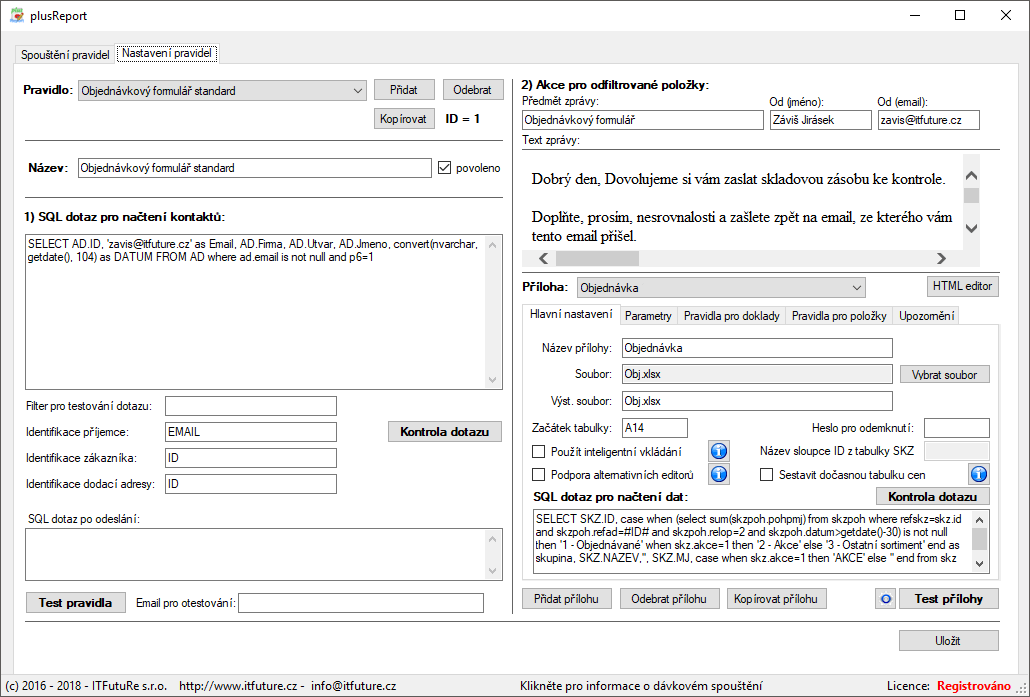This screenshot has height=697, width=1030.
Task: Click data SQL query scrollbar down arrow
Action: (979, 563)
